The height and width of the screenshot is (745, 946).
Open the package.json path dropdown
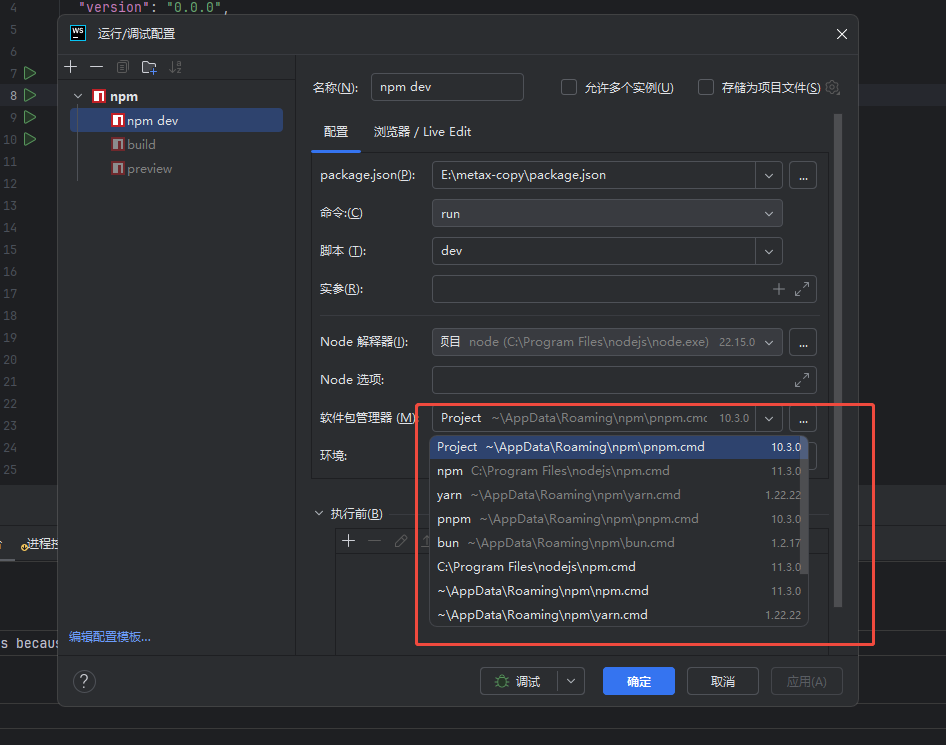point(769,176)
